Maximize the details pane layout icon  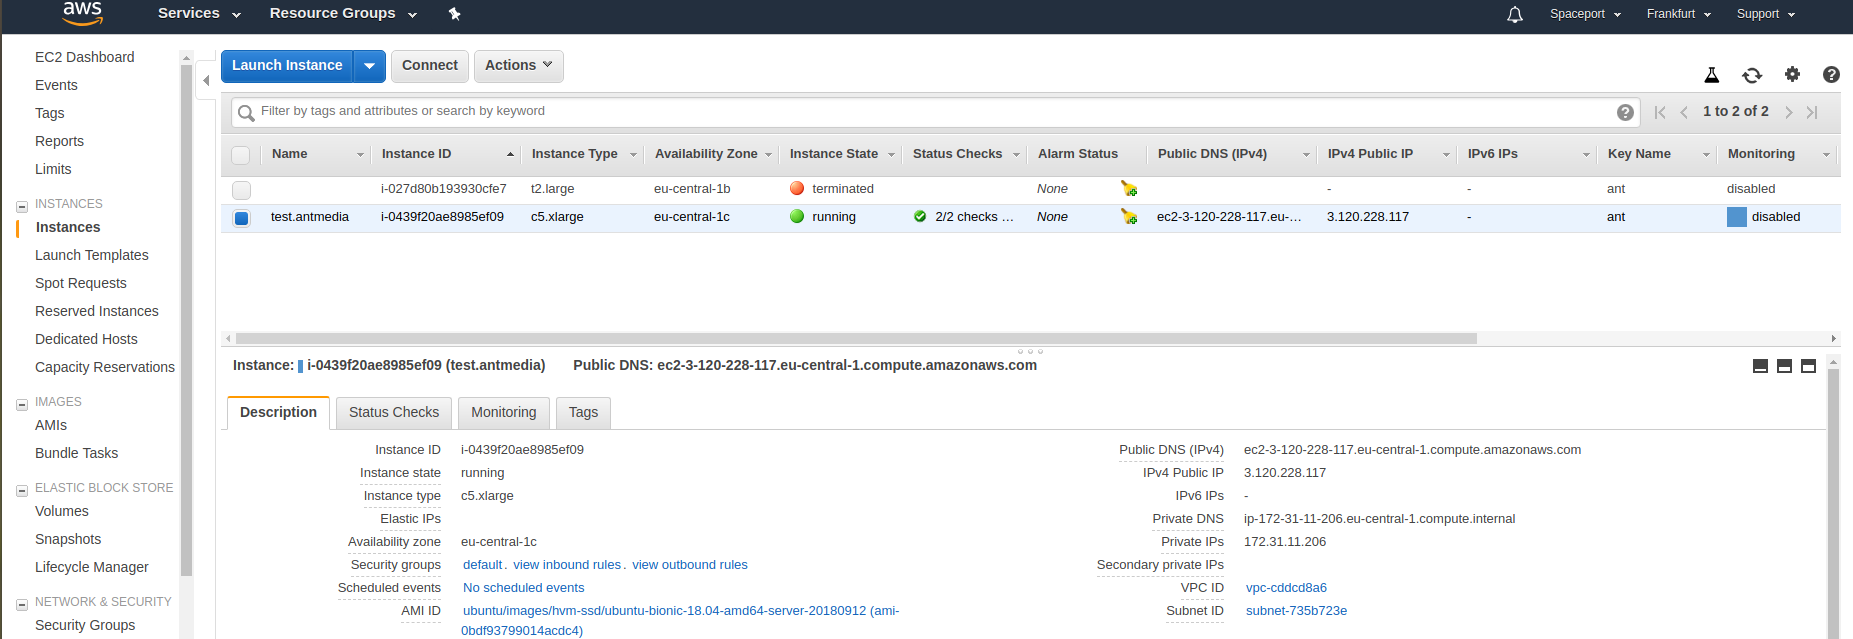pos(1808,366)
